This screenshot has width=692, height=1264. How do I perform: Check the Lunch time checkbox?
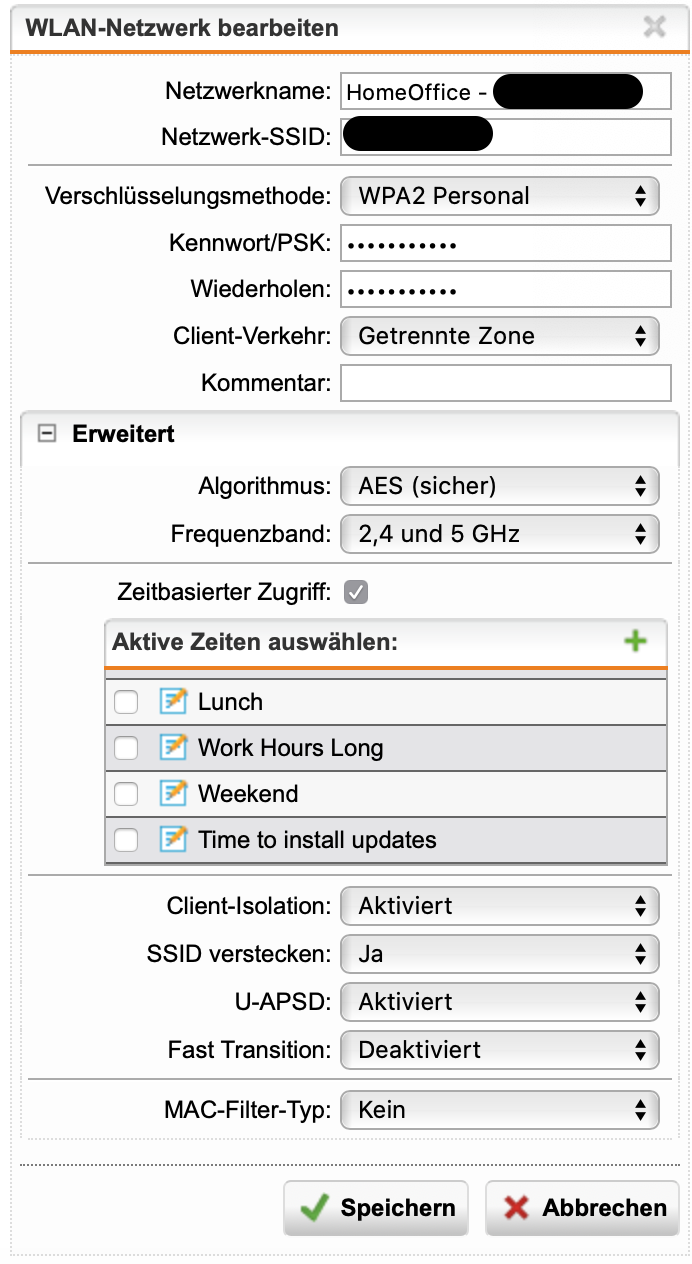pos(126,703)
